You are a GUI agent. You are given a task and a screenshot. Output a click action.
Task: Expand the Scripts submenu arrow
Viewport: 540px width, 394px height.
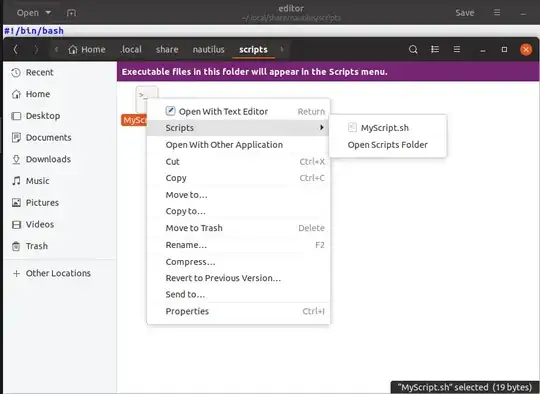(x=321, y=127)
